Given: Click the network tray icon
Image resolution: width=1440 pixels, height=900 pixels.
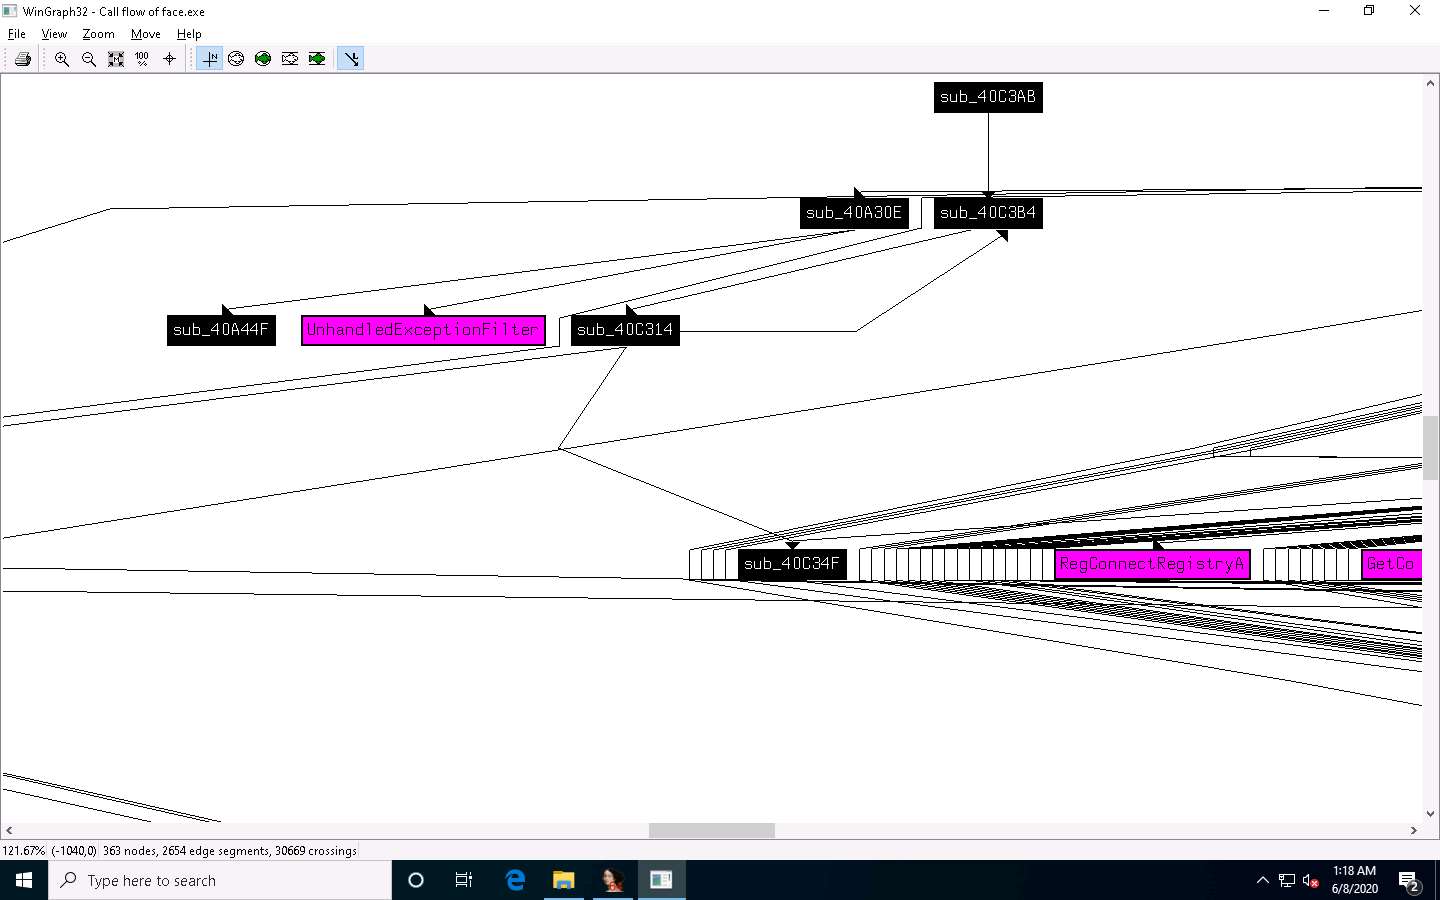Looking at the screenshot, I should [x=1287, y=881].
